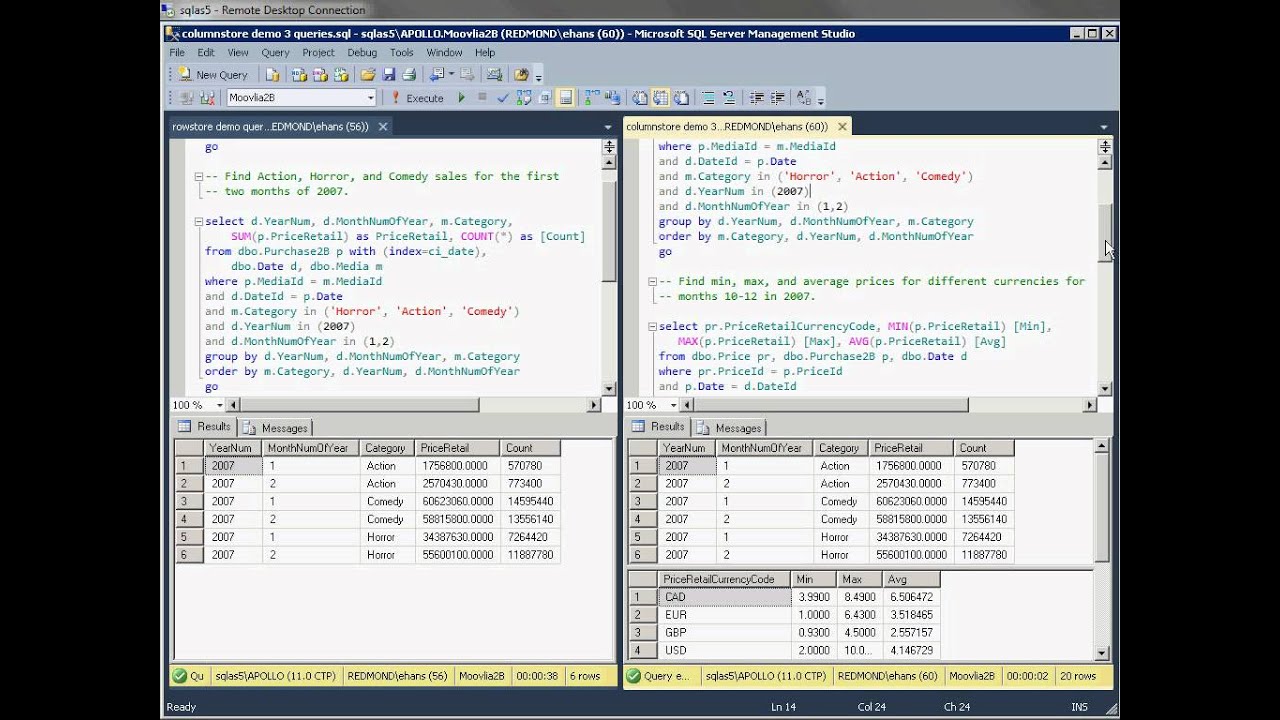
Task: Click the Remote Desktop Connection title bar
Action: (x=640, y=10)
